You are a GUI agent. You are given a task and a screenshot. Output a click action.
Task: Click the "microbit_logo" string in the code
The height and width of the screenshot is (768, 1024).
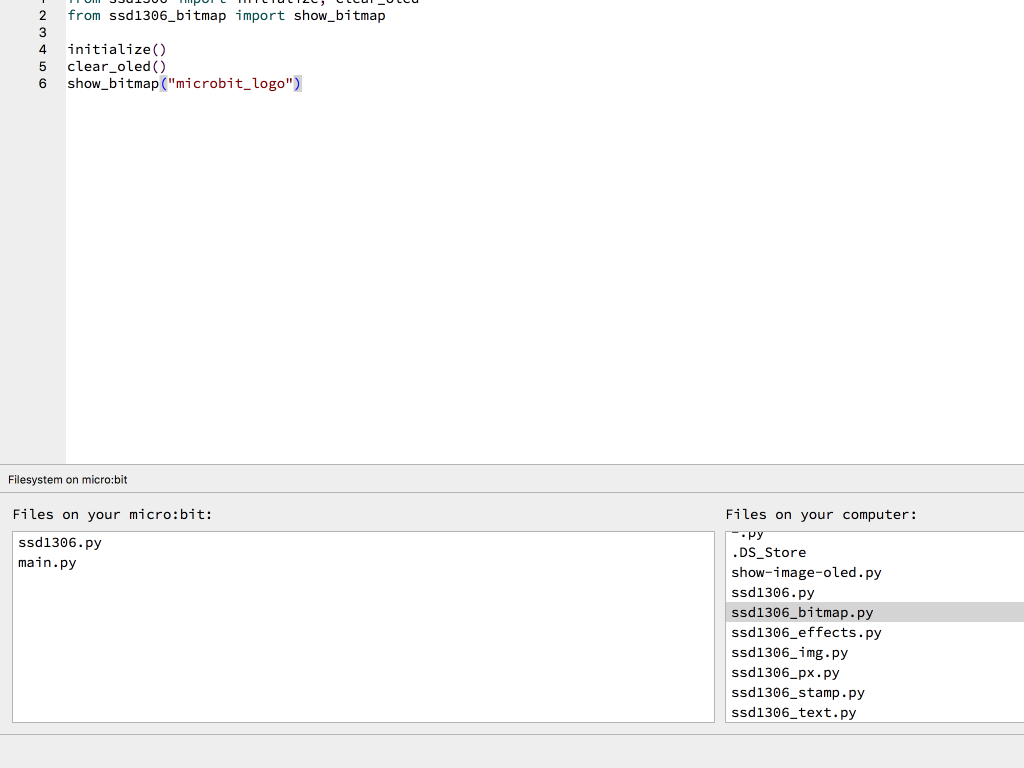231,84
